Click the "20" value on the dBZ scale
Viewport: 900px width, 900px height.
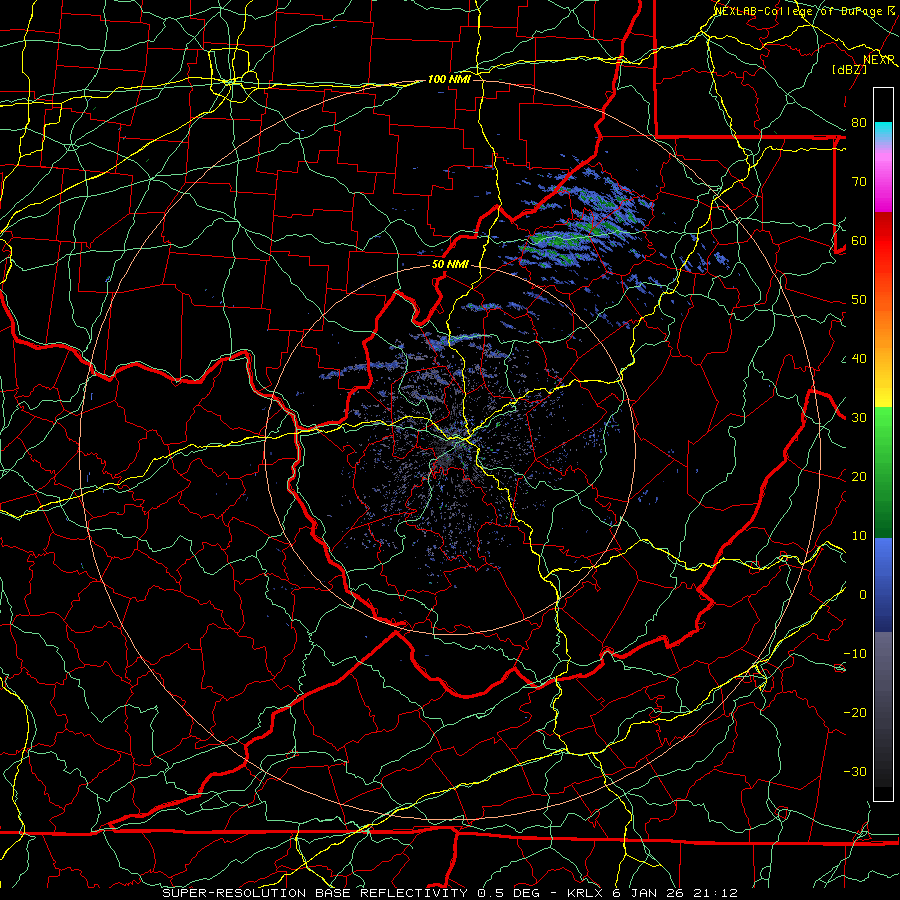[x=859, y=477]
